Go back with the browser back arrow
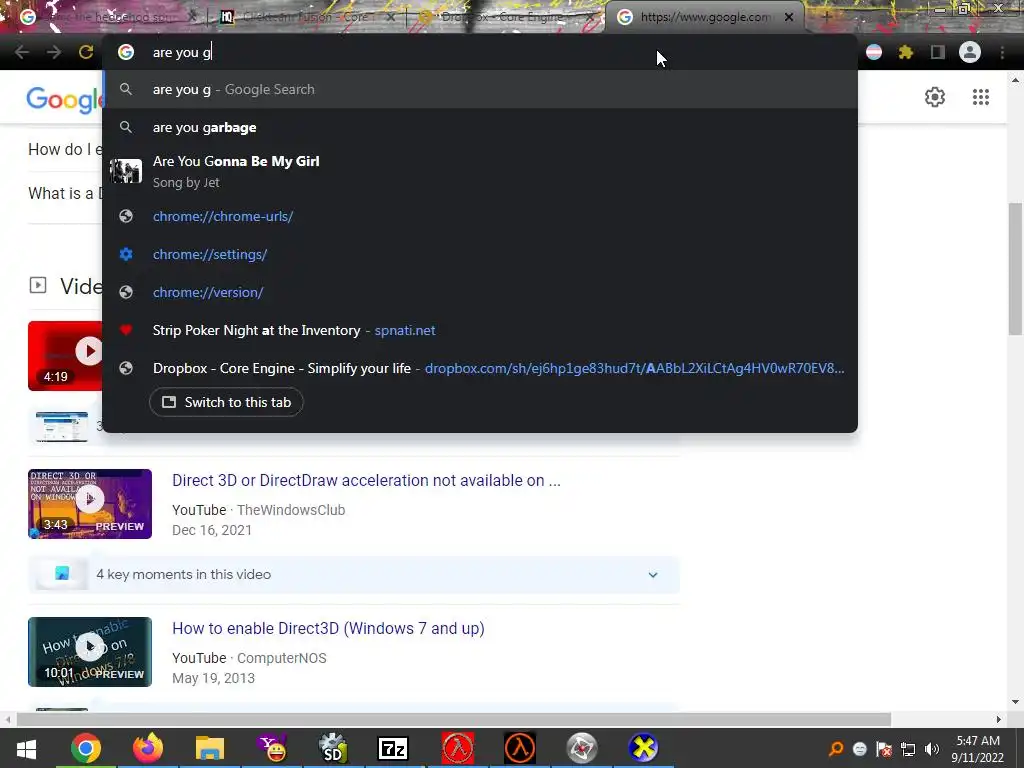Viewport: 1024px width, 768px height. tap(22, 52)
